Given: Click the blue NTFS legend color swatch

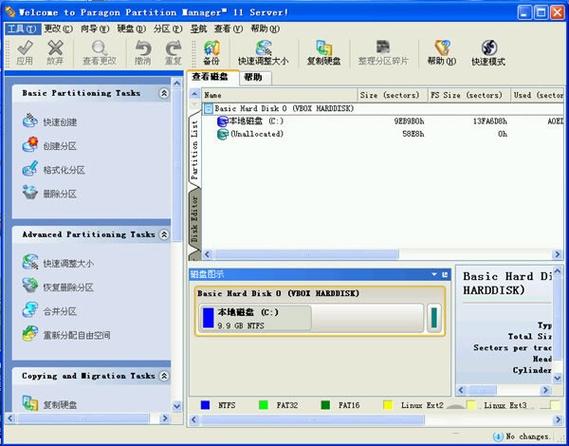Looking at the screenshot, I should (x=205, y=405).
